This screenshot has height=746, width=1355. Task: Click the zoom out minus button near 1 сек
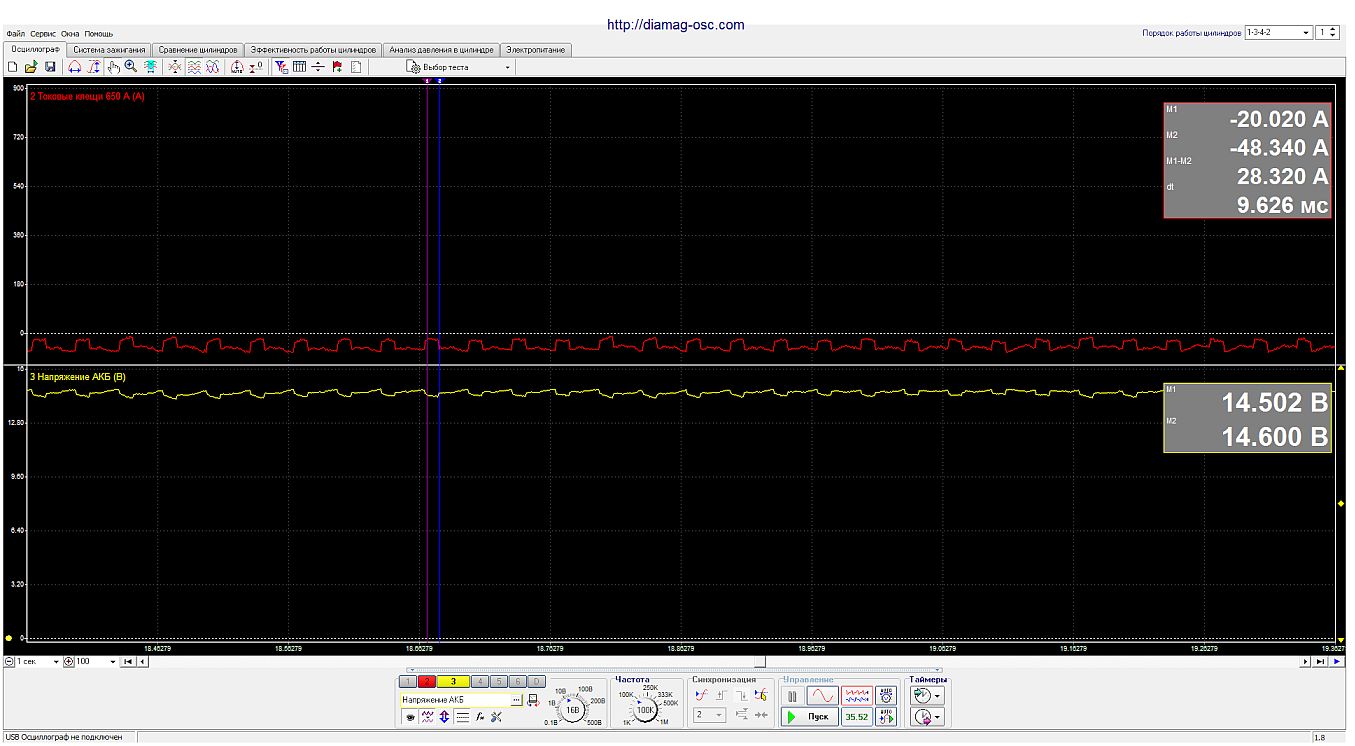click(x=9, y=662)
